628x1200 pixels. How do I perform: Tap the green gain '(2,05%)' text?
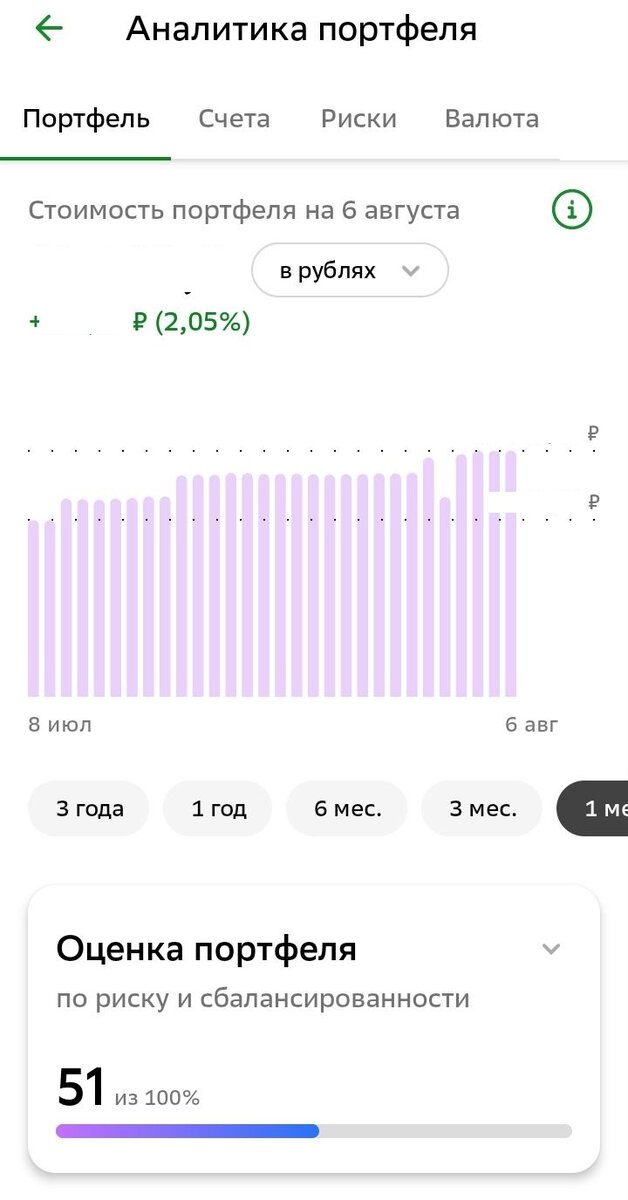[202, 322]
